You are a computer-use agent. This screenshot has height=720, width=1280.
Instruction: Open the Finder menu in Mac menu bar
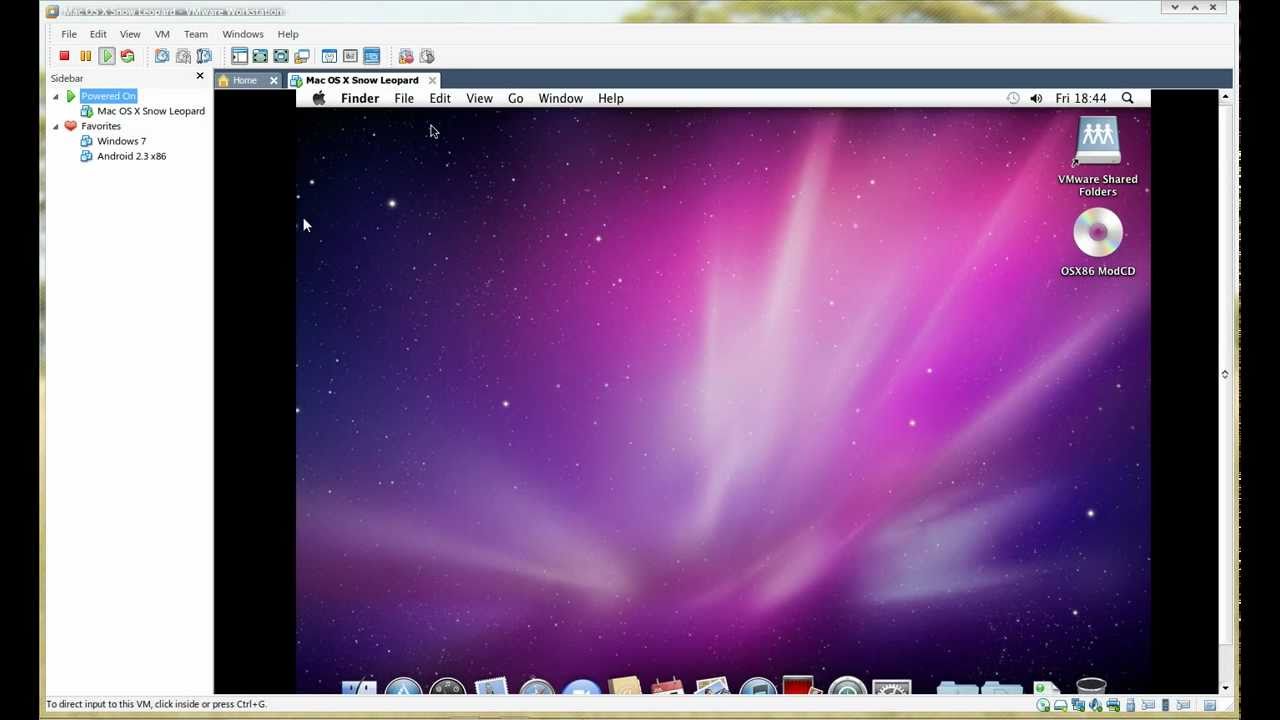tap(360, 98)
